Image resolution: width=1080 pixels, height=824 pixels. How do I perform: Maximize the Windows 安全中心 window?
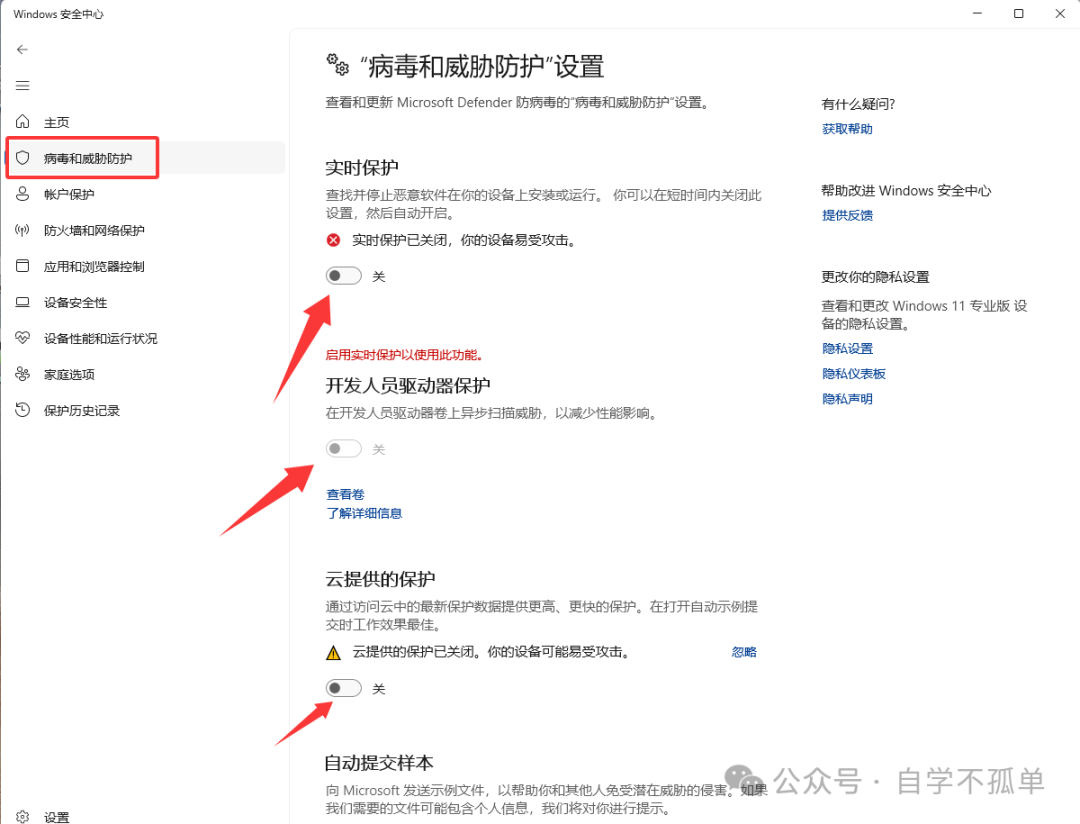coord(1019,14)
